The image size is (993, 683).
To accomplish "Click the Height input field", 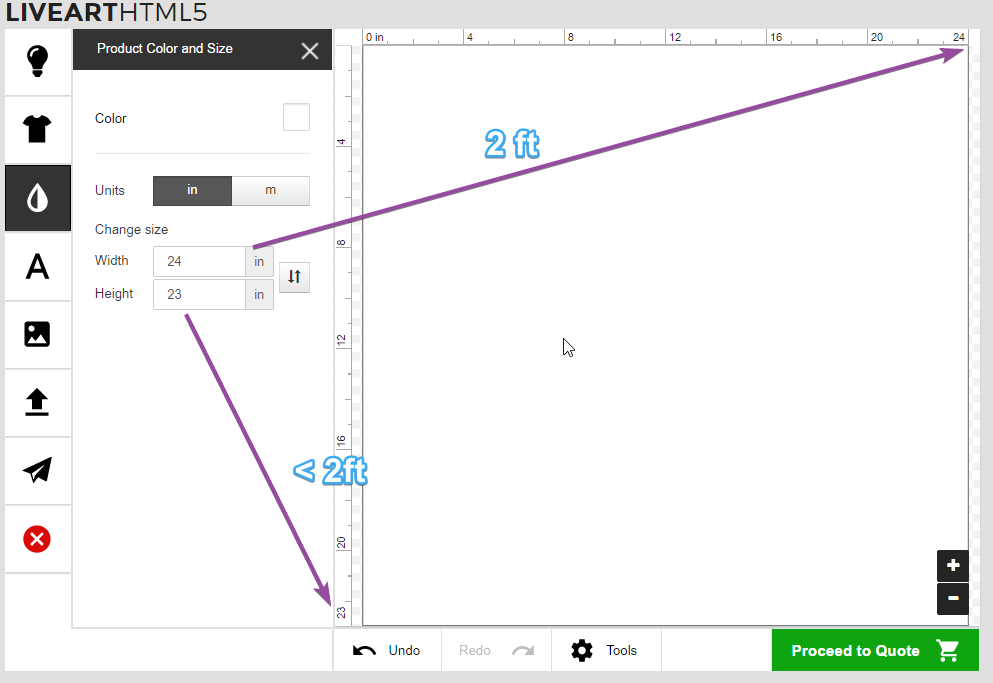I will [199, 294].
